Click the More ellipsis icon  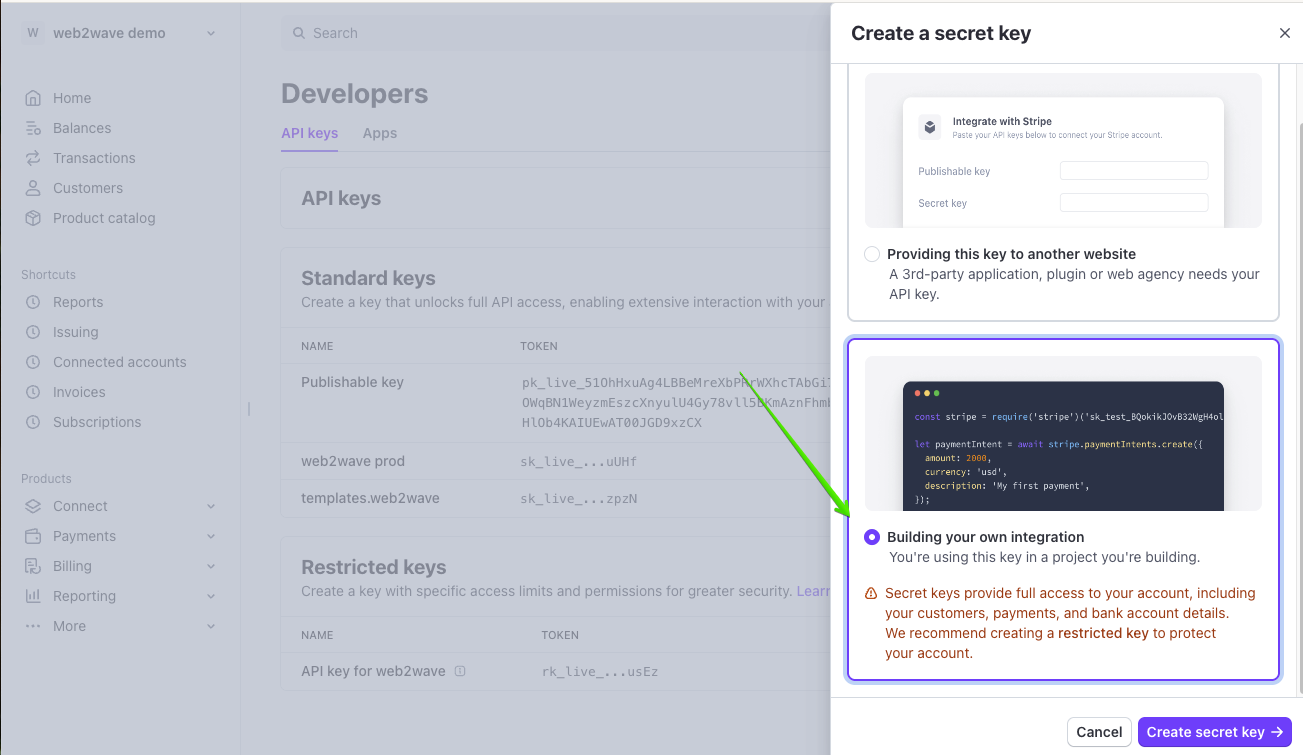pos(33,626)
